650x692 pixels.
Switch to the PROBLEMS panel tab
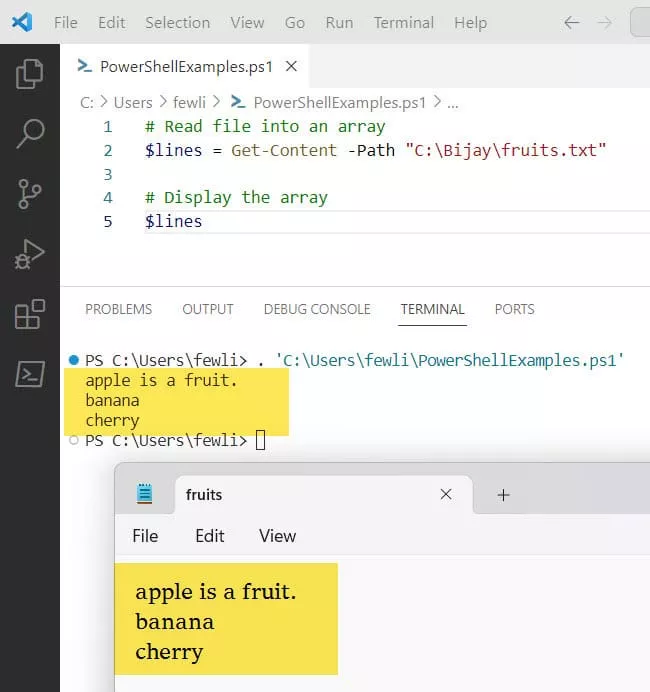coord(118,309)
